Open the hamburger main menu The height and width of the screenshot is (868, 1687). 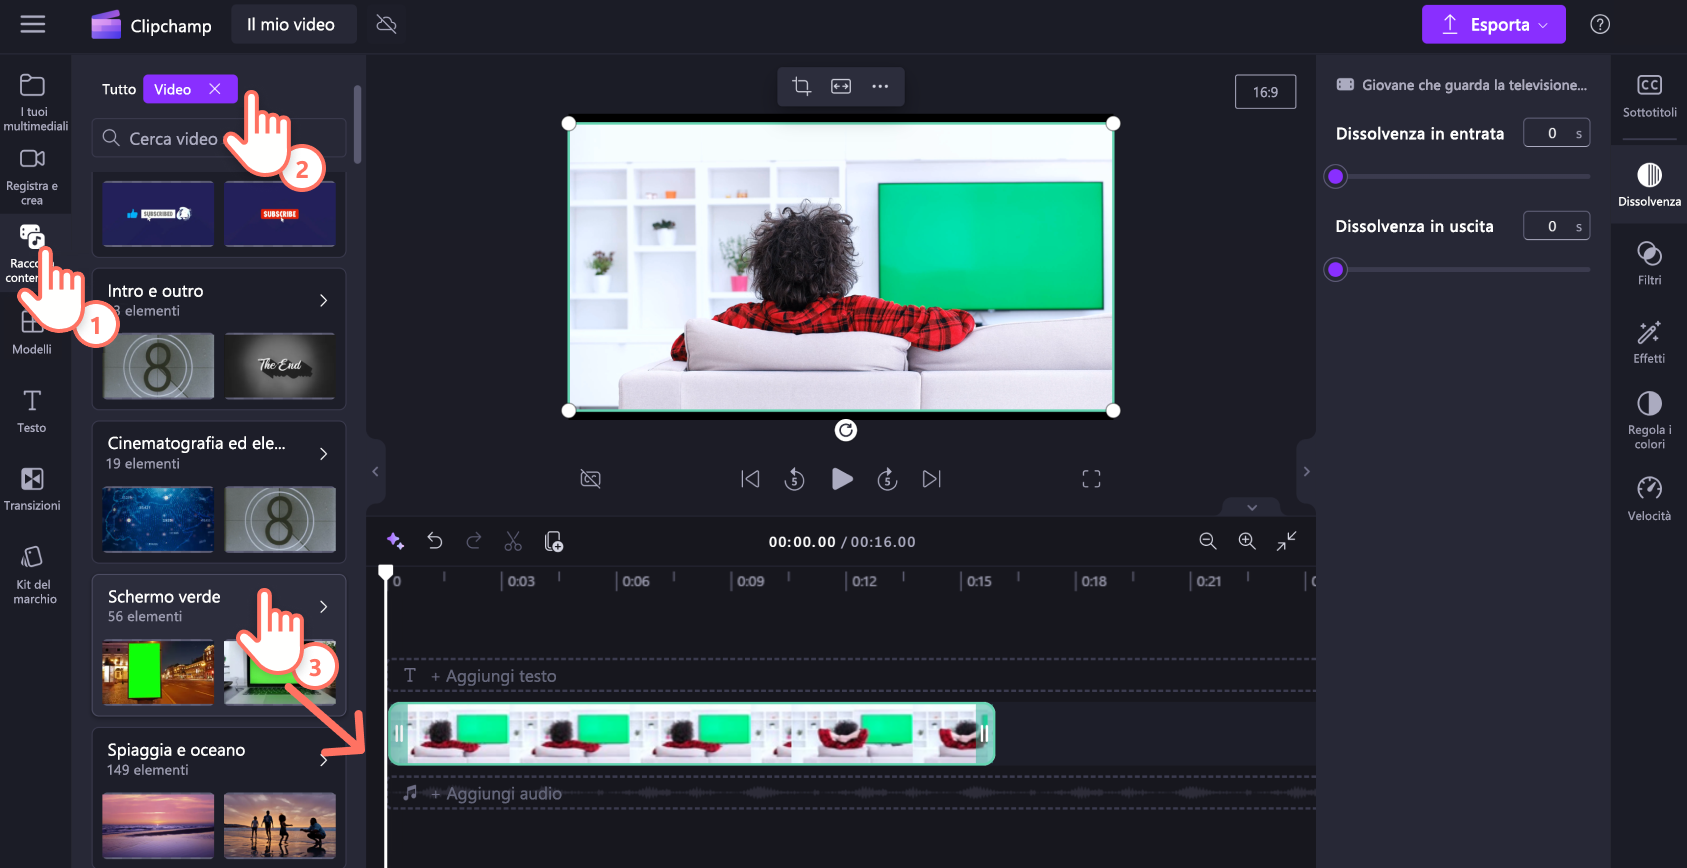[x=33, y=24]
